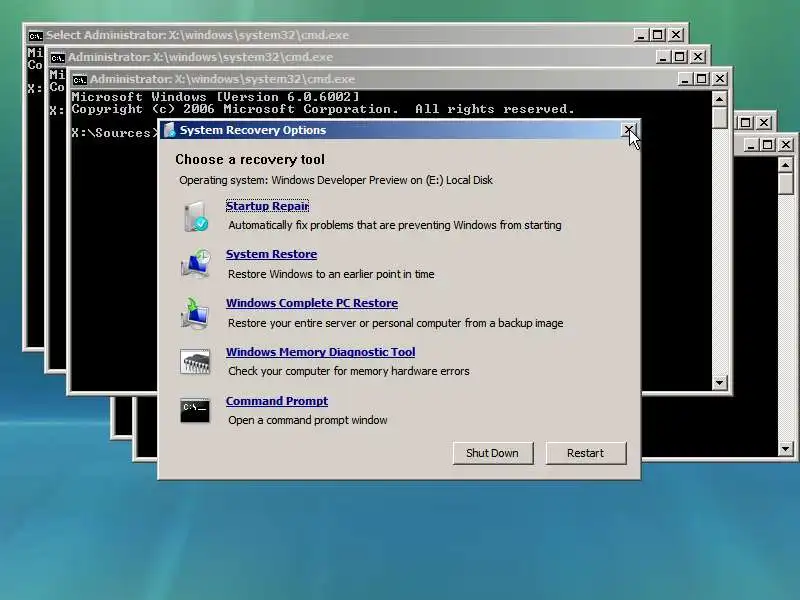Open the System Restore link

pos(271,254)
